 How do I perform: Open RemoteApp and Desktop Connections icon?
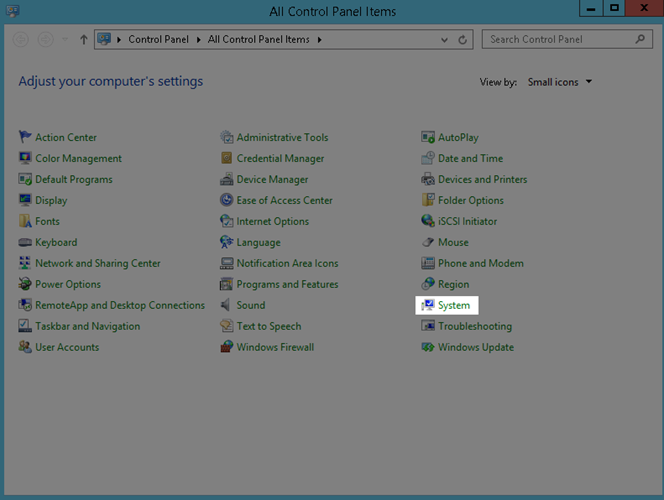click(25, 305)
